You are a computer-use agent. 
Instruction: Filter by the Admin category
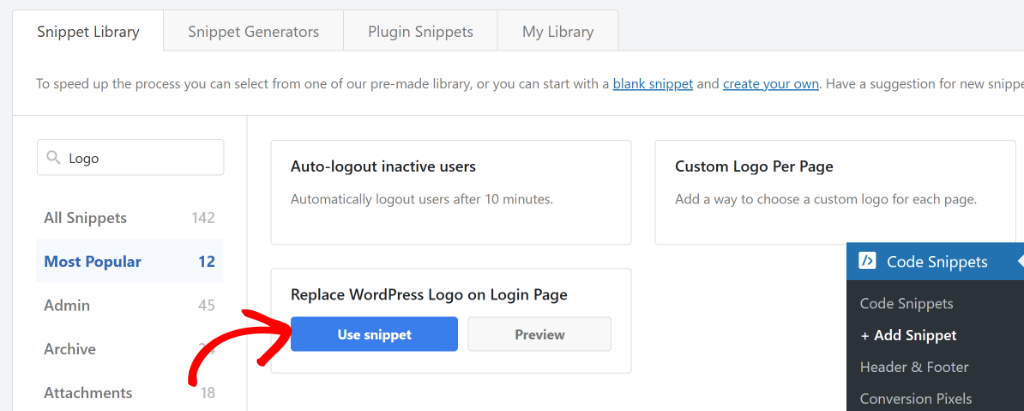tap(66, 305)
